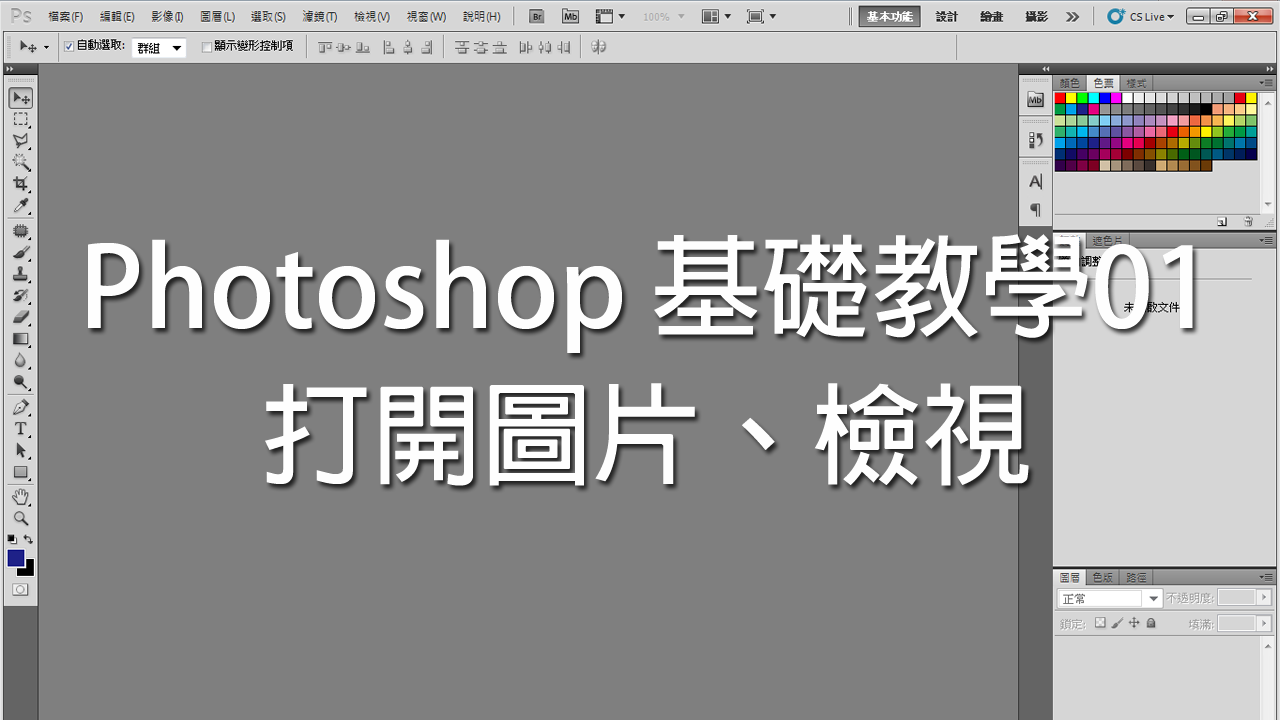This screenshot has height=720, width=1280.
Task: Select the Blur tool
Action: coord(21,361)
